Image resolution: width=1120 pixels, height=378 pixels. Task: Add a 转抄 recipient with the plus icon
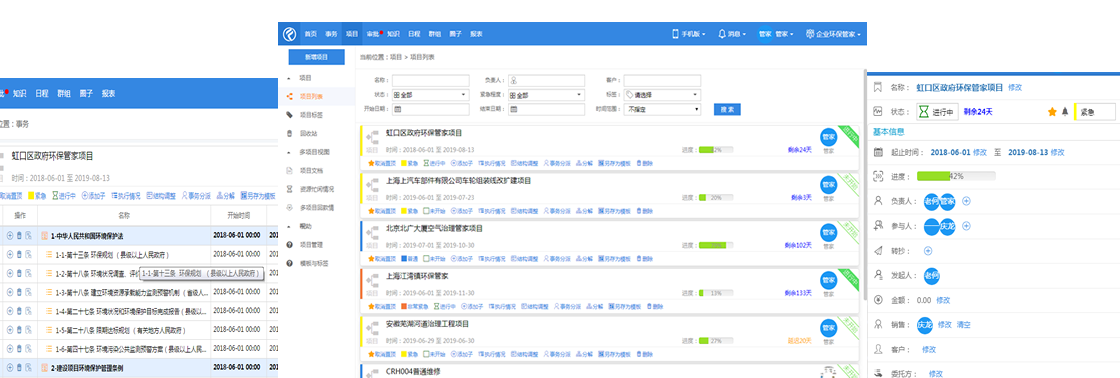[928, 251]
